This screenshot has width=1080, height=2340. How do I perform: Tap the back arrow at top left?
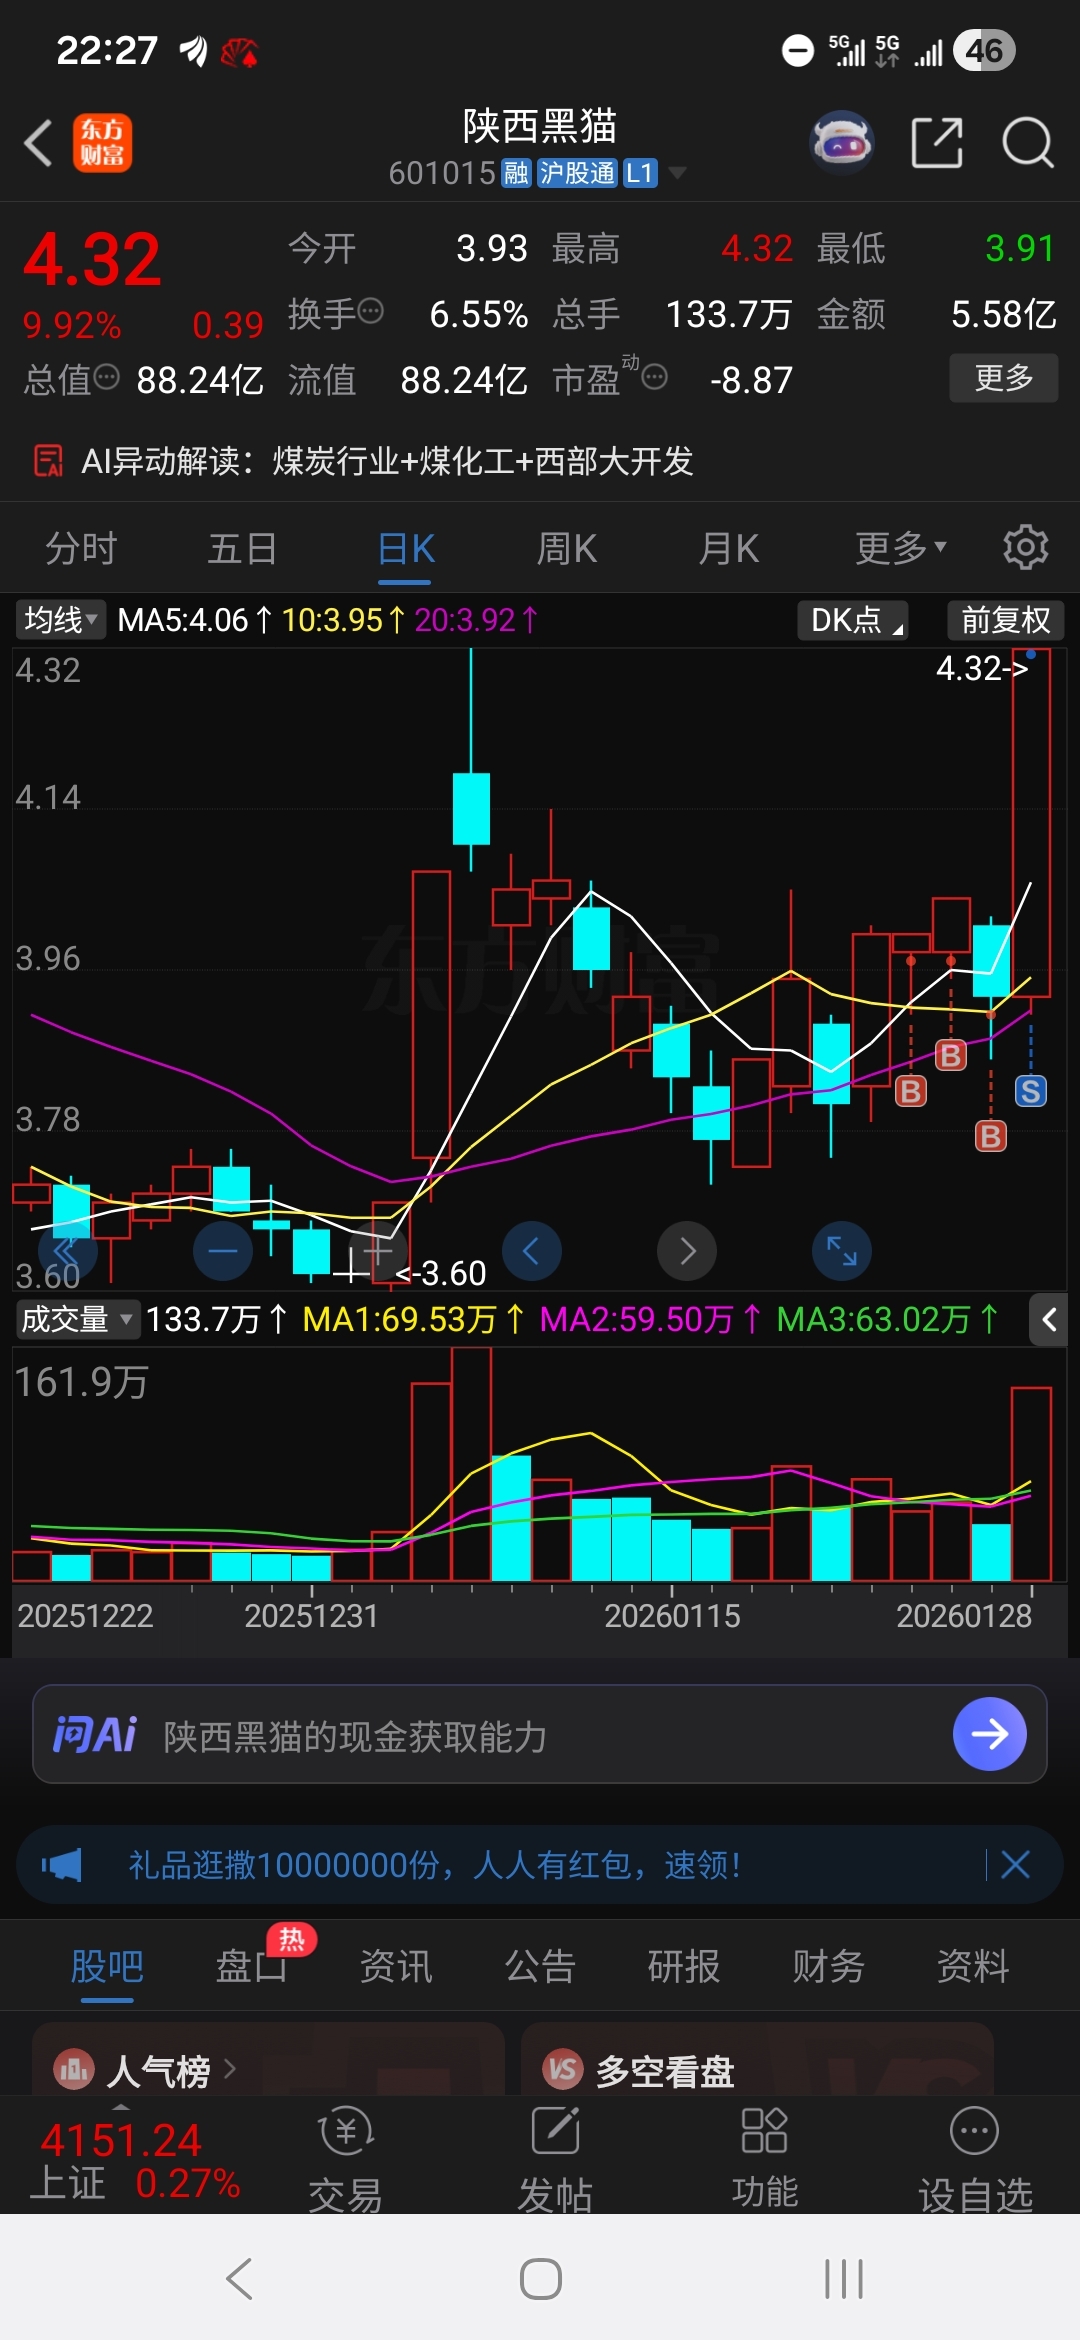click(38, 142)
